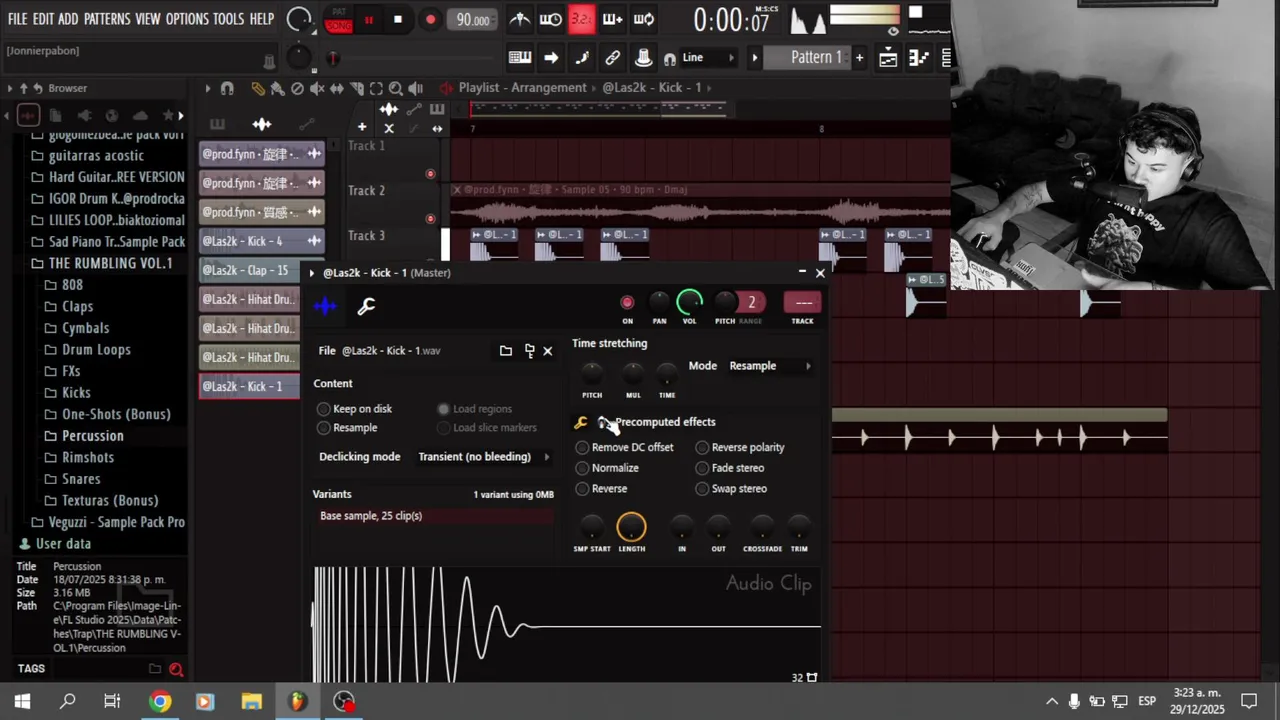Open the sampler channel menu arrow

[x=312, y=273]
